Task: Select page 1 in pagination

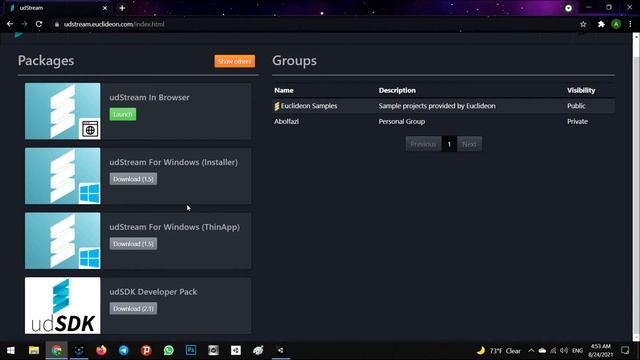Action: [x=449, y=144]
